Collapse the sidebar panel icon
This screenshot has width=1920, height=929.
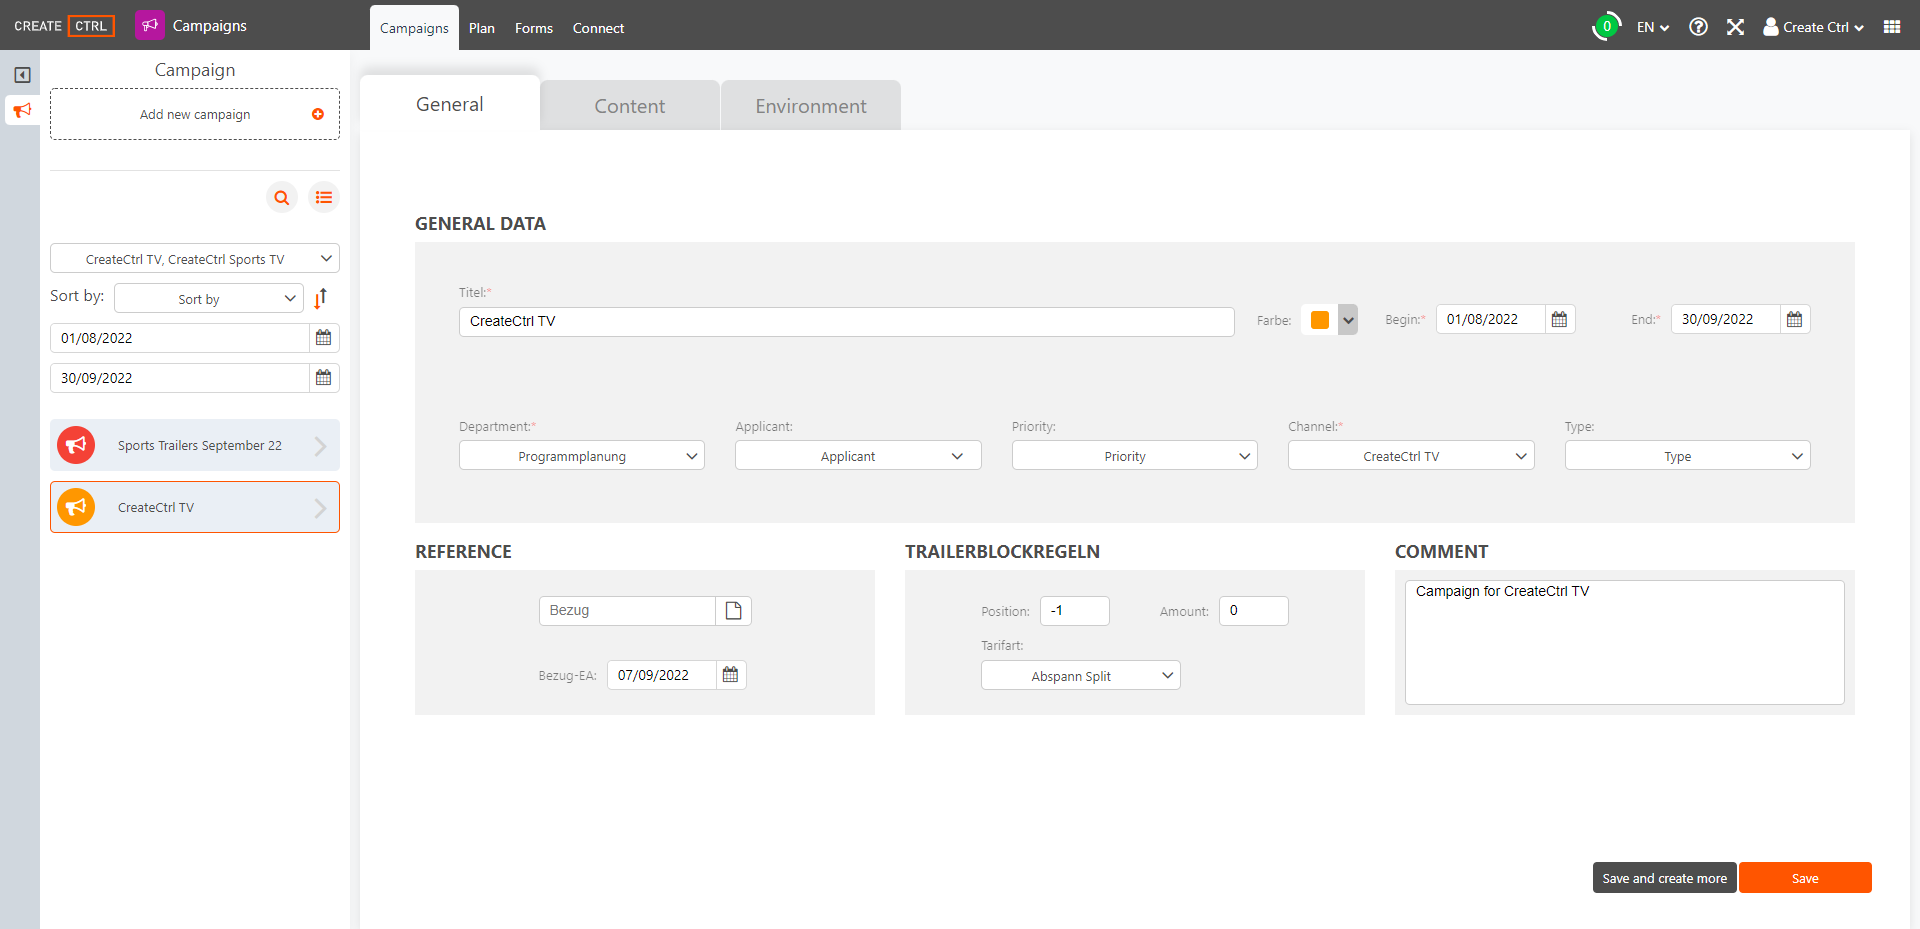22,75
